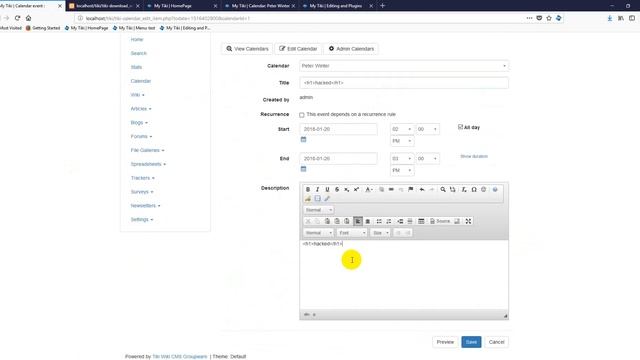
Task: Remove formatting with the Tx icon
Action: coord(464,189)
